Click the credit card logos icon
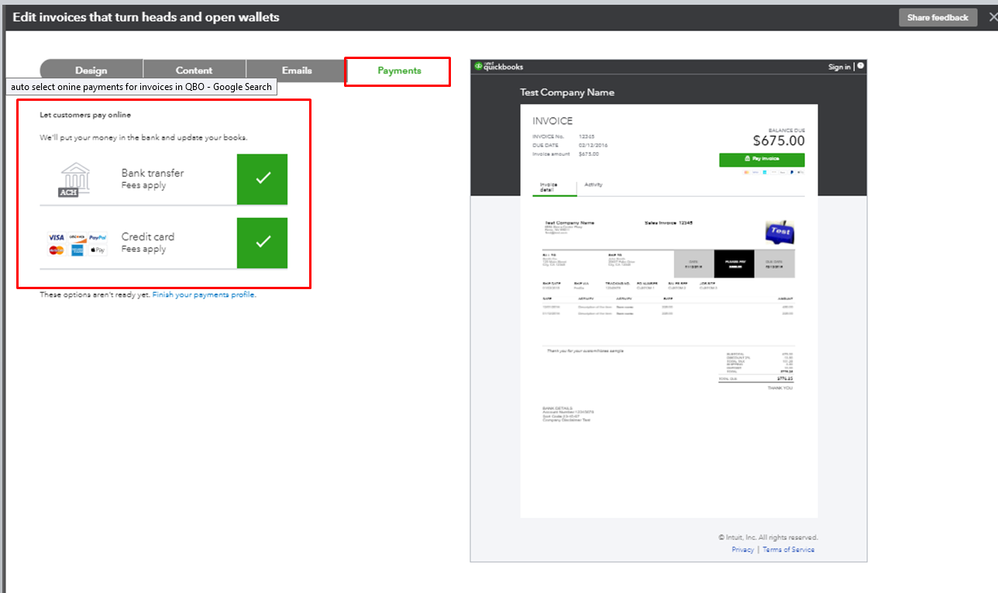Image resolution: width=998 pixels, height=593 pixels. coord(77,243)
